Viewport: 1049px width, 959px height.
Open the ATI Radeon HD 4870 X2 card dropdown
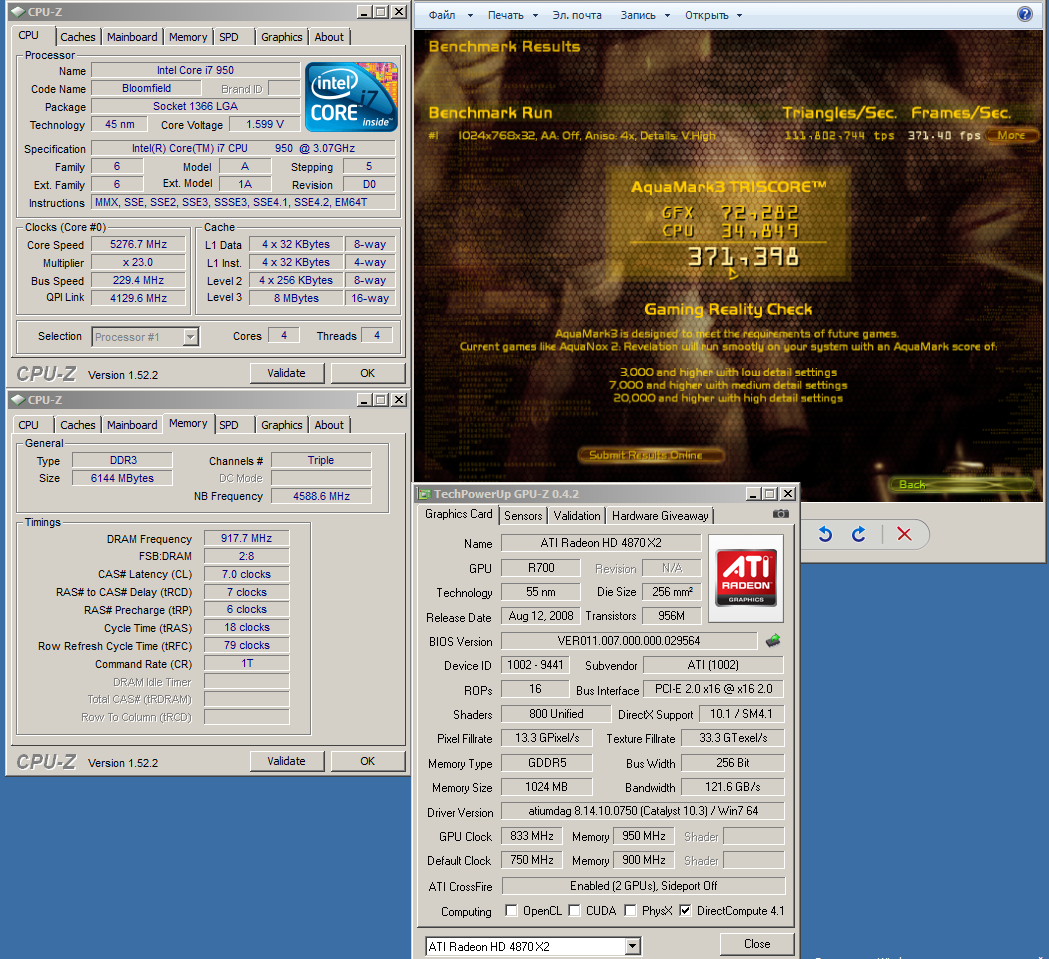[633, 946]
